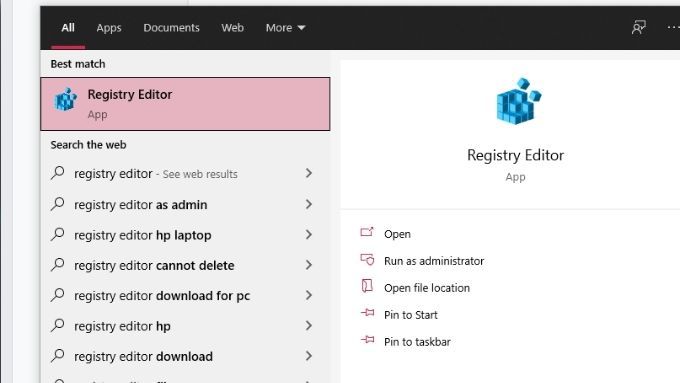Viewport: 680px width, 383px height.
Task: Click the 'Search the web' heading
Action: pos(88,145)
